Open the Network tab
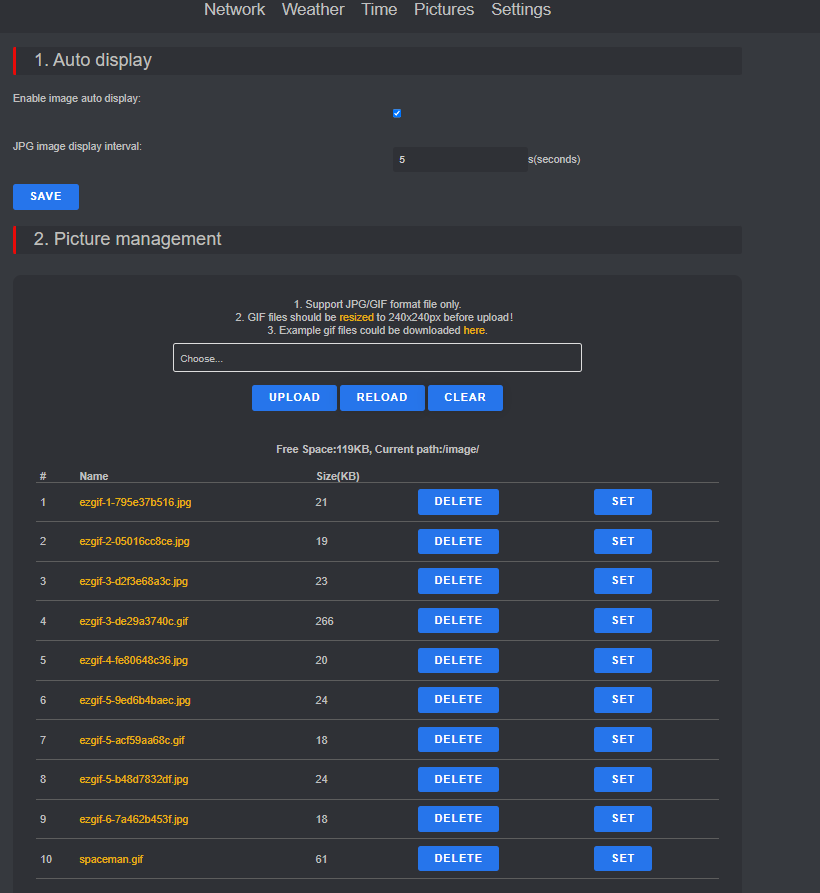This screenshot has width=820, height=893. [x=235, y=10]
